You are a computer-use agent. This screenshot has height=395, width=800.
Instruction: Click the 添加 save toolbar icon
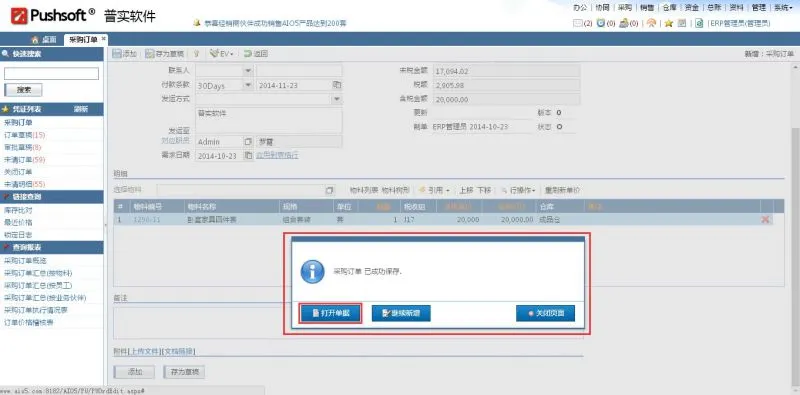point(124,54)
